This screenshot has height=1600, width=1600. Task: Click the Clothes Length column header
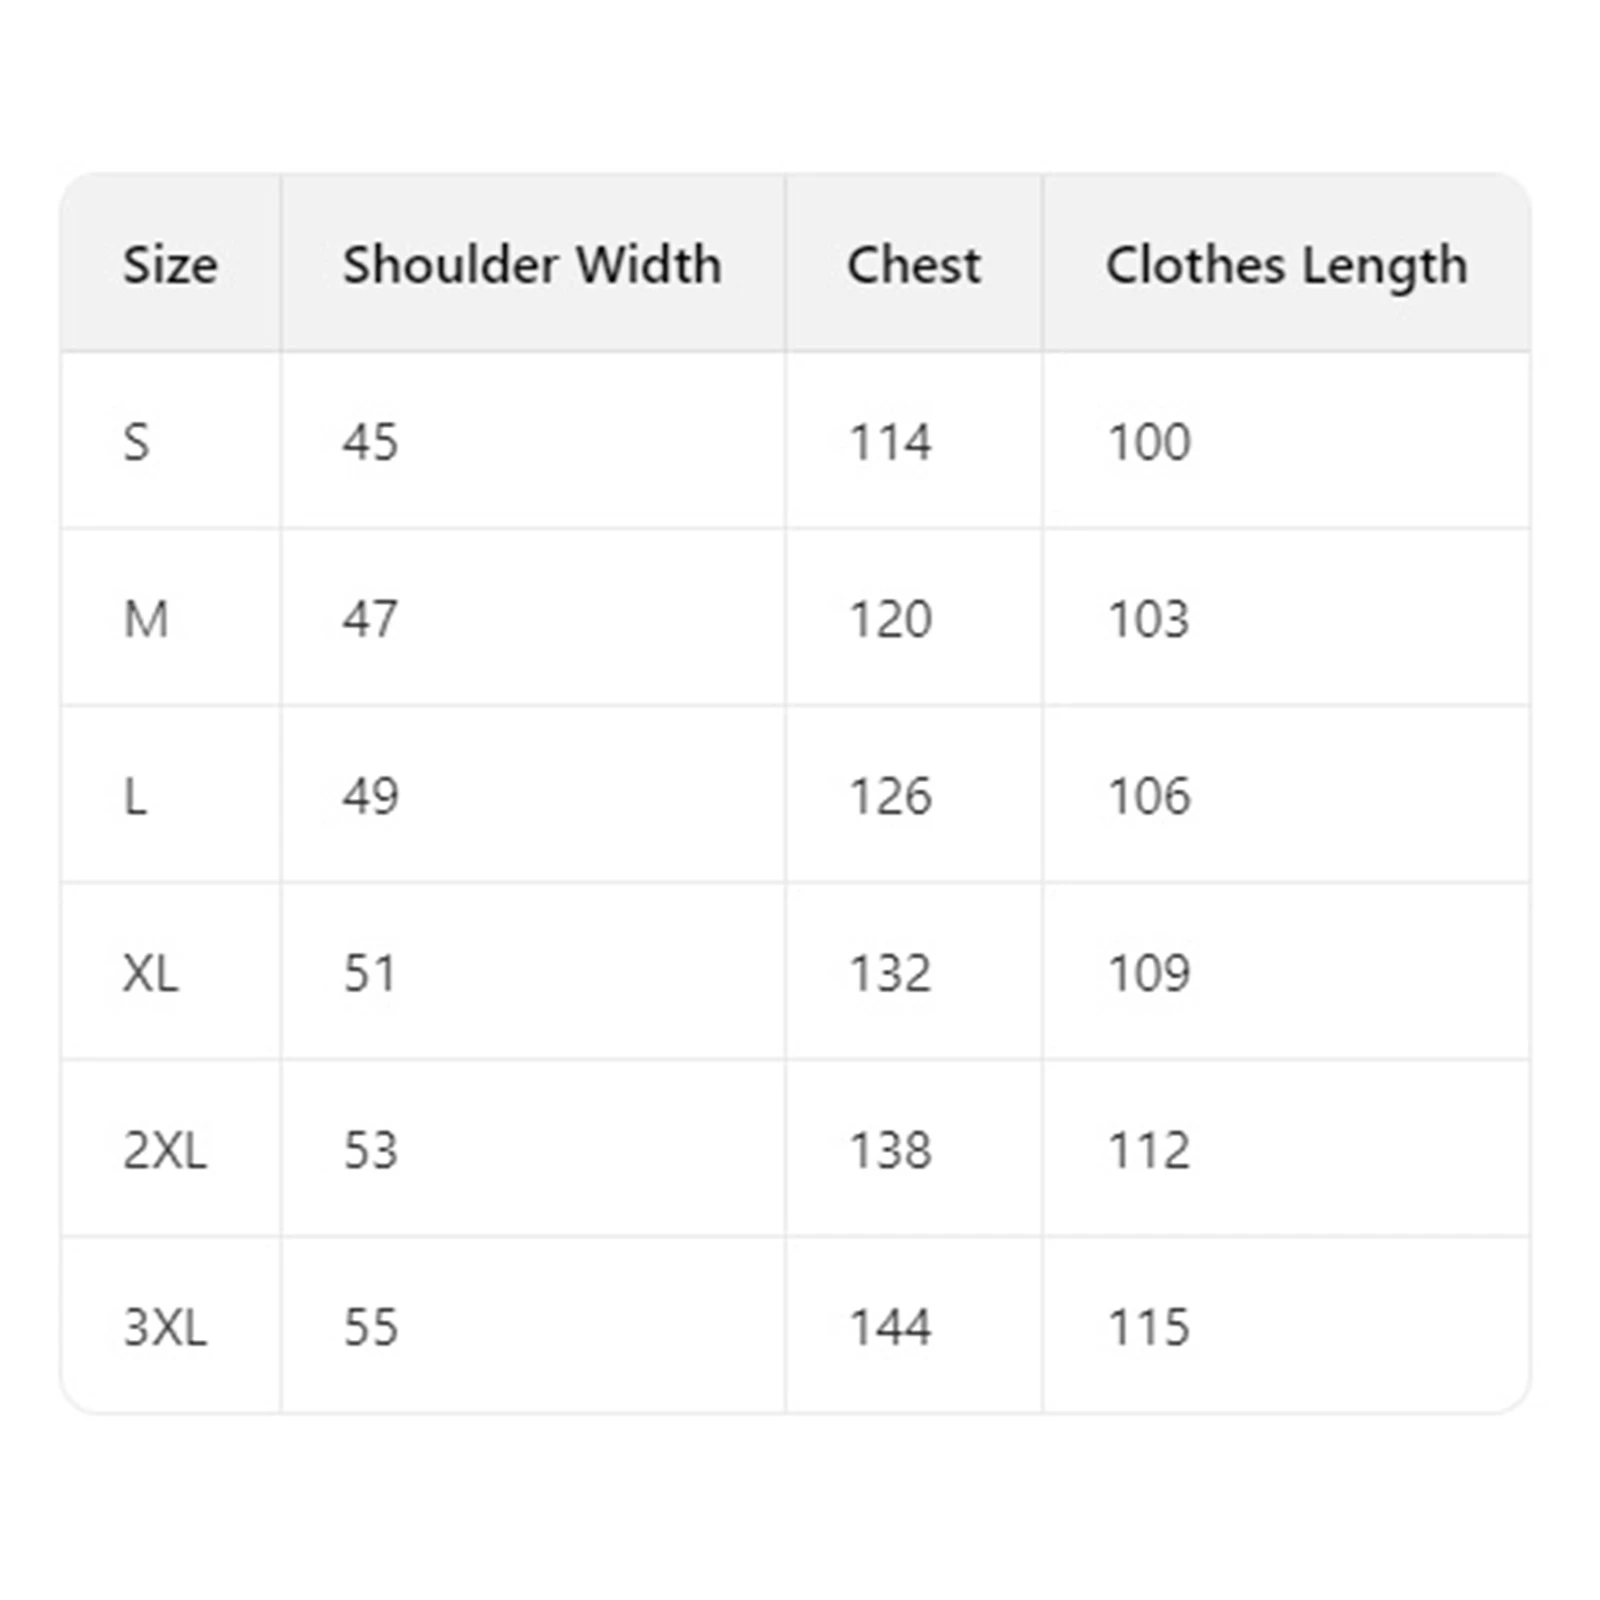pyautogui.click(x=1286, y=265)
